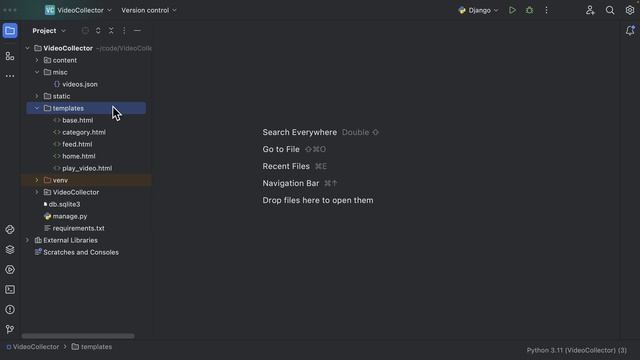This screenshot has width=640, height=360.
Task: Collapse the misc folder arrow
Action: pyautogui.click(x=37, y=72)
